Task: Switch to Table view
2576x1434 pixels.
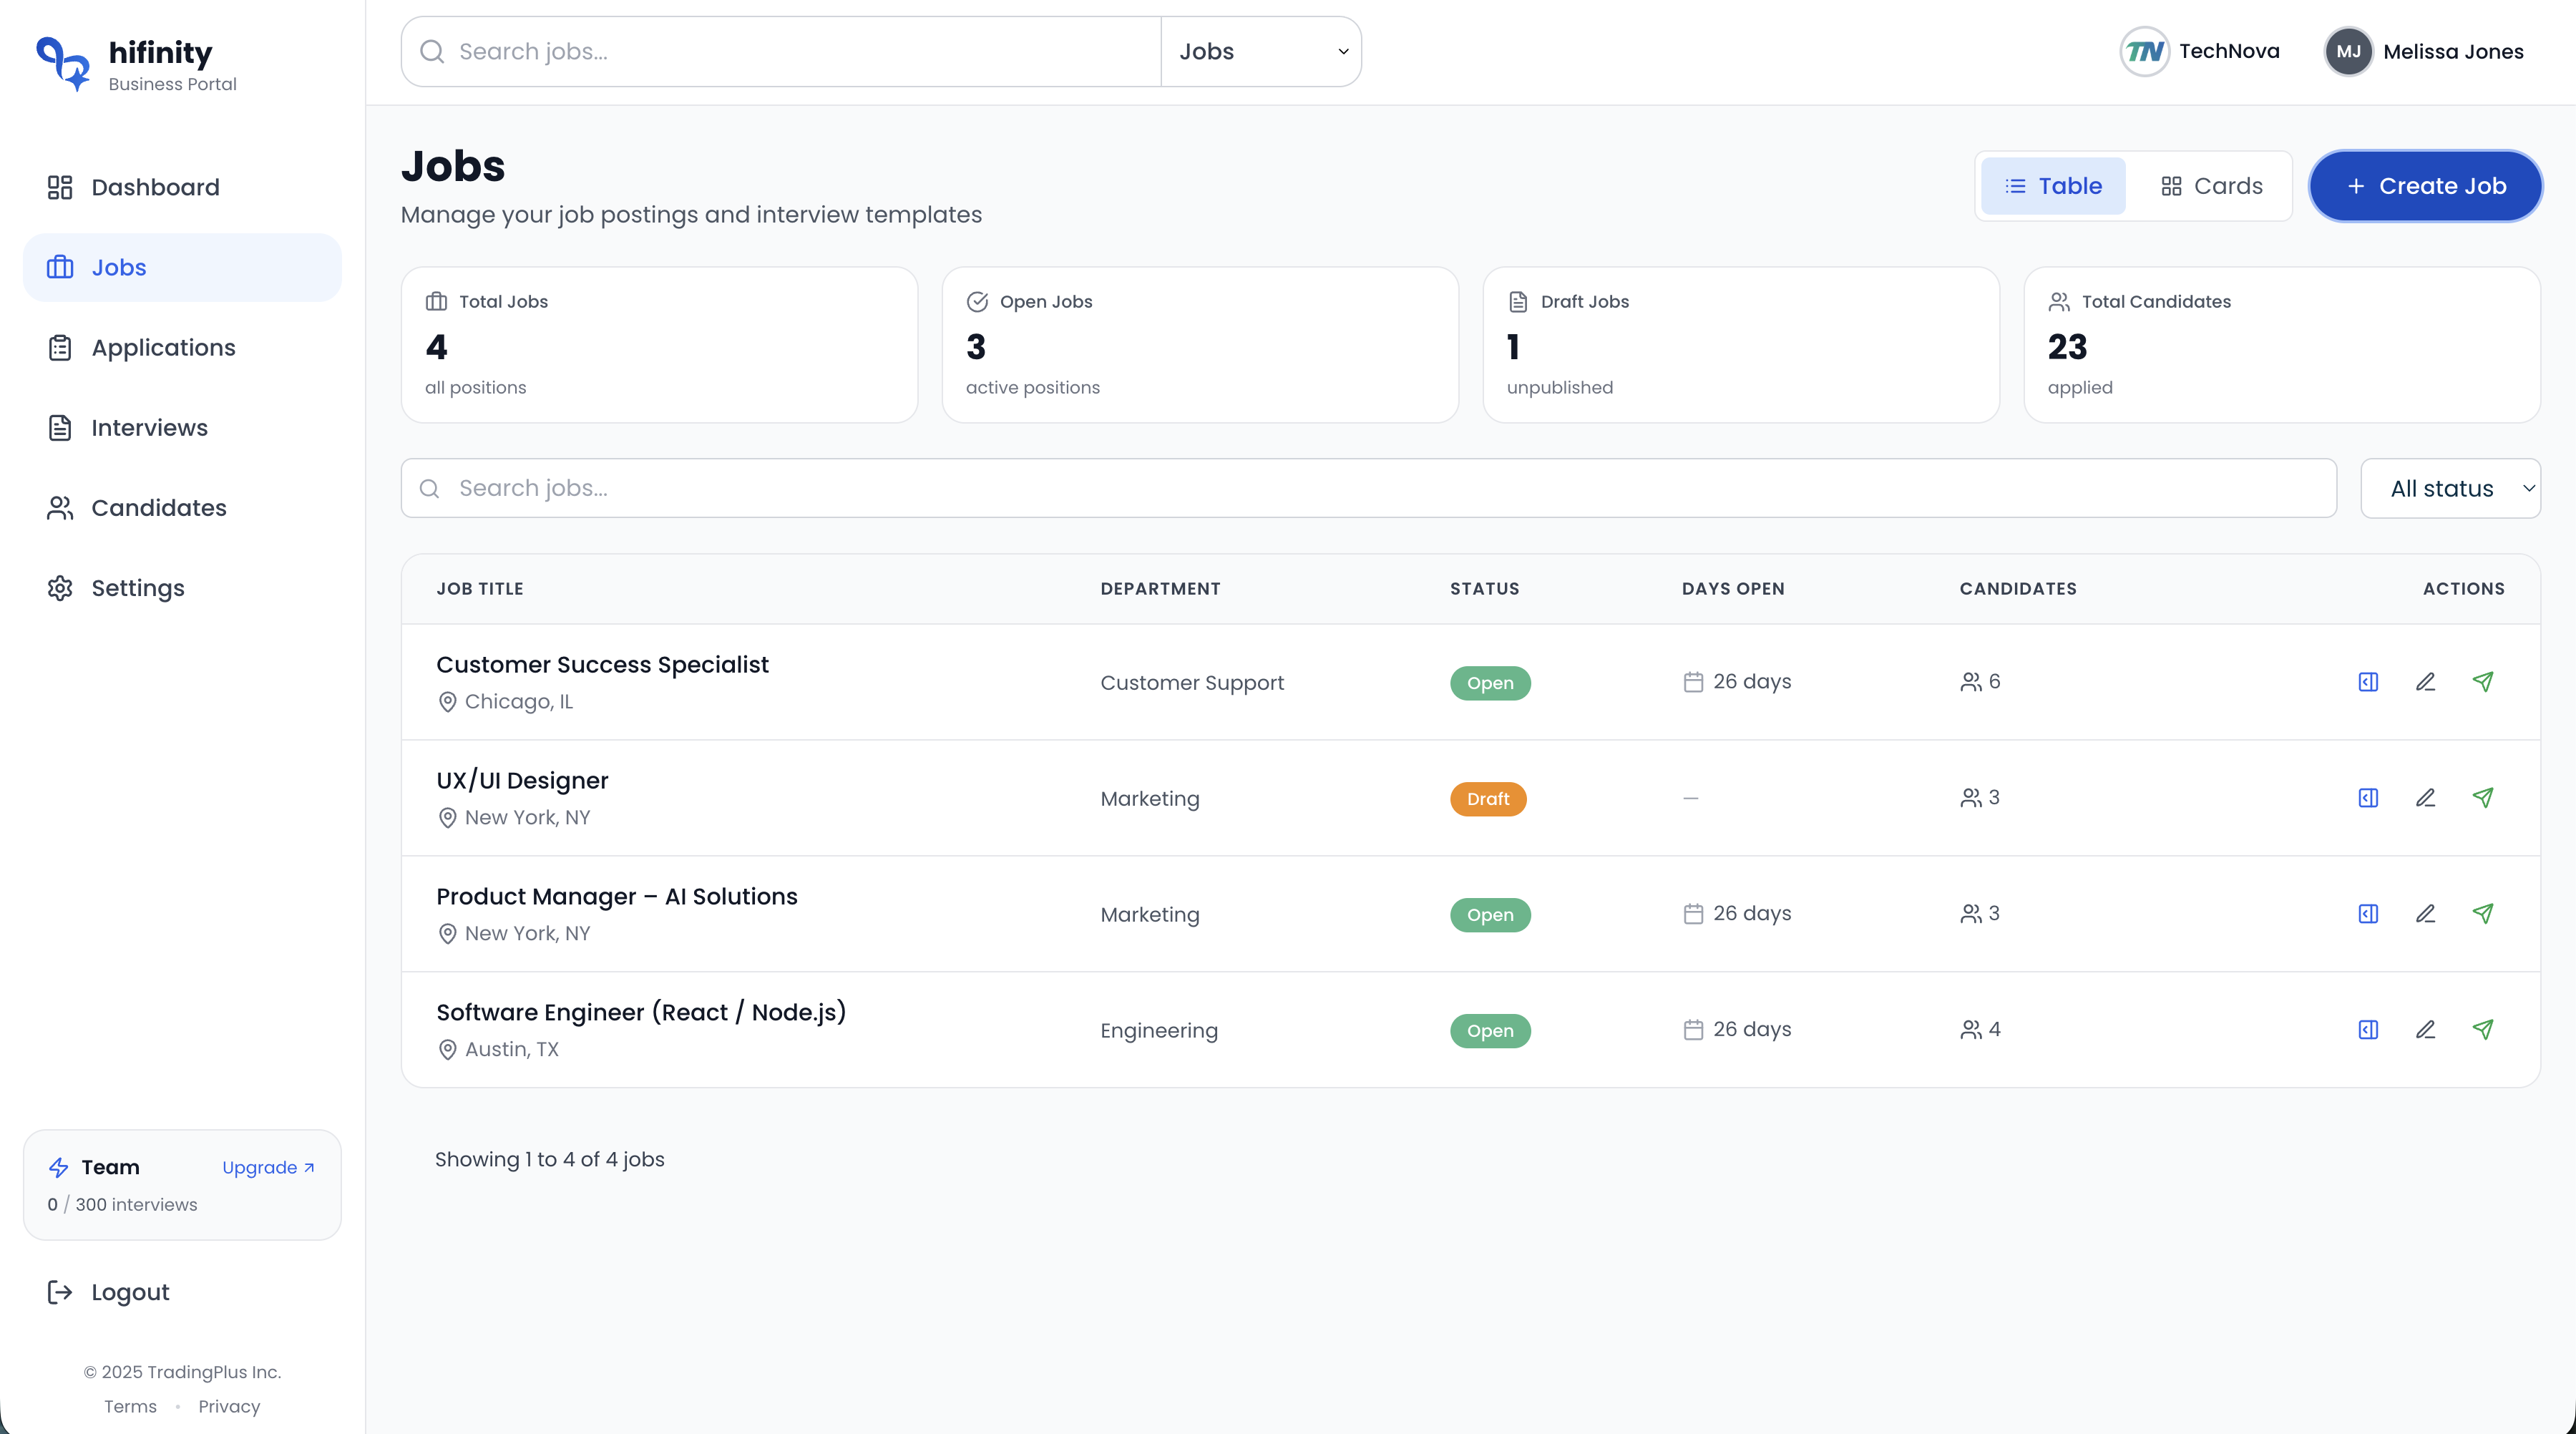Action: tap(2053, 185)
